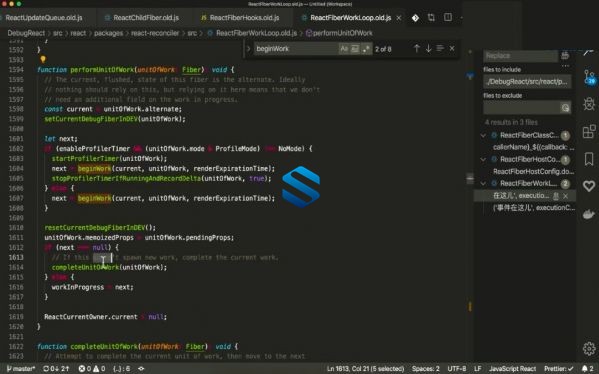Switch to the ReactUpdateQueue.old.js tab
The width and height of the screenshot is (599, 374).
click(x=44, y=18)
